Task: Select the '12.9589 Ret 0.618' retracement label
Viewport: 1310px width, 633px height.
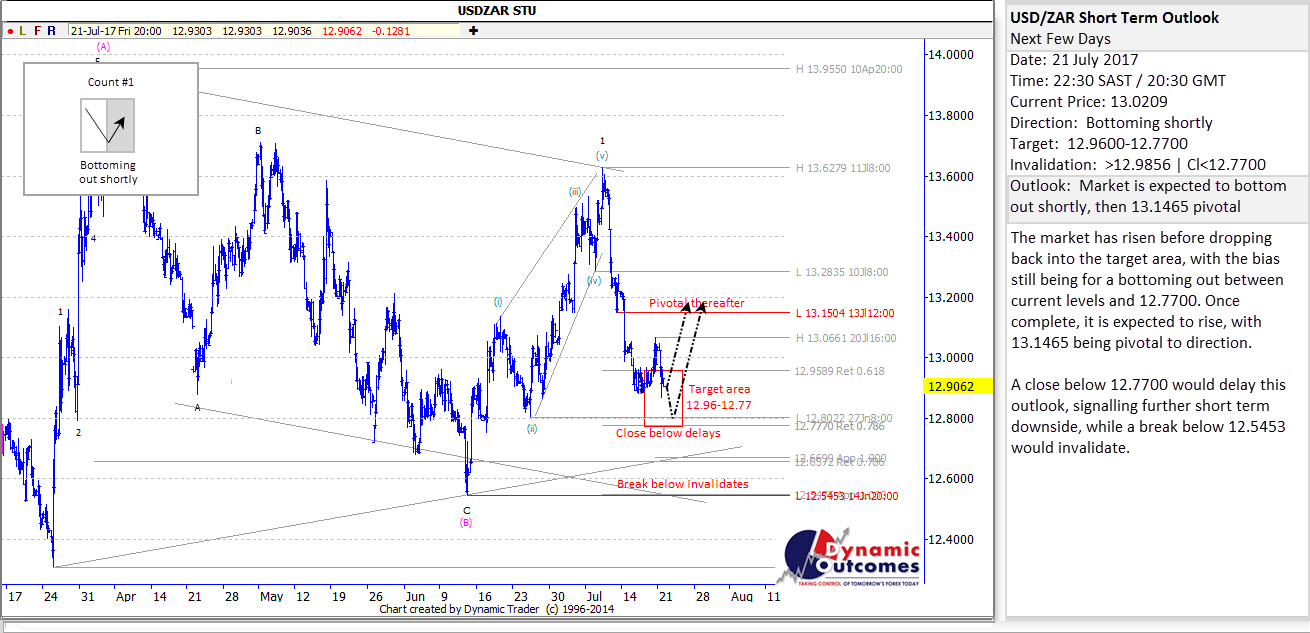Action: point(839,371)
